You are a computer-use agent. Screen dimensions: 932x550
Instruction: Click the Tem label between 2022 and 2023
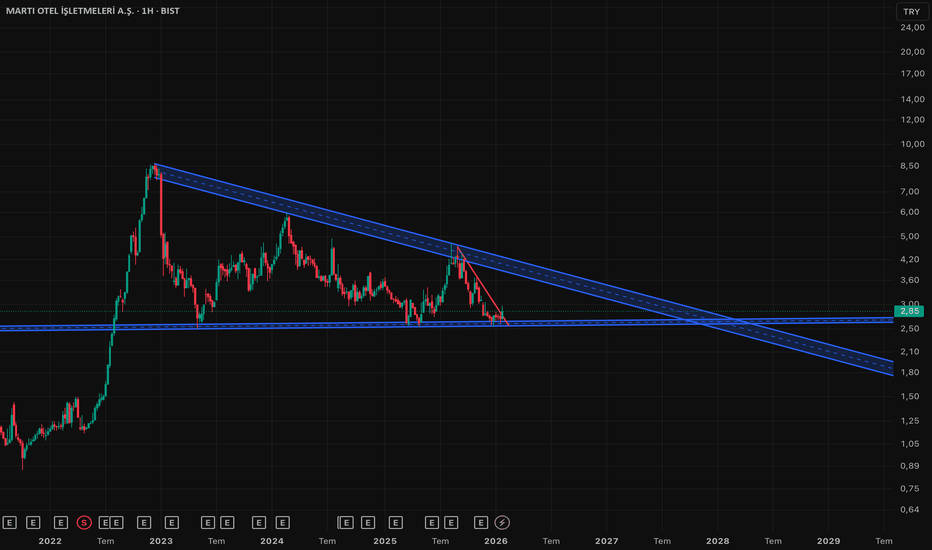tap(105, 541)
